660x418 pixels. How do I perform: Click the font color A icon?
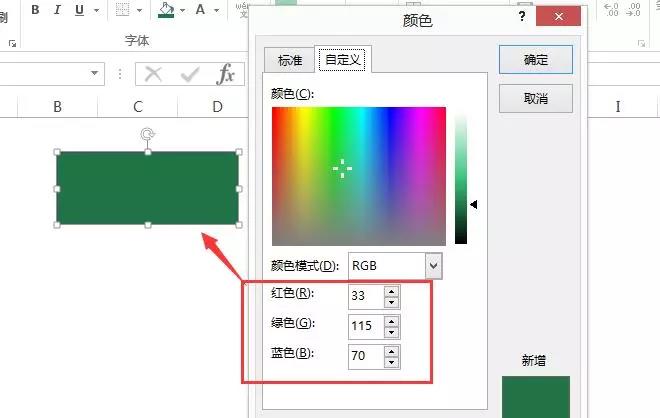200,10
